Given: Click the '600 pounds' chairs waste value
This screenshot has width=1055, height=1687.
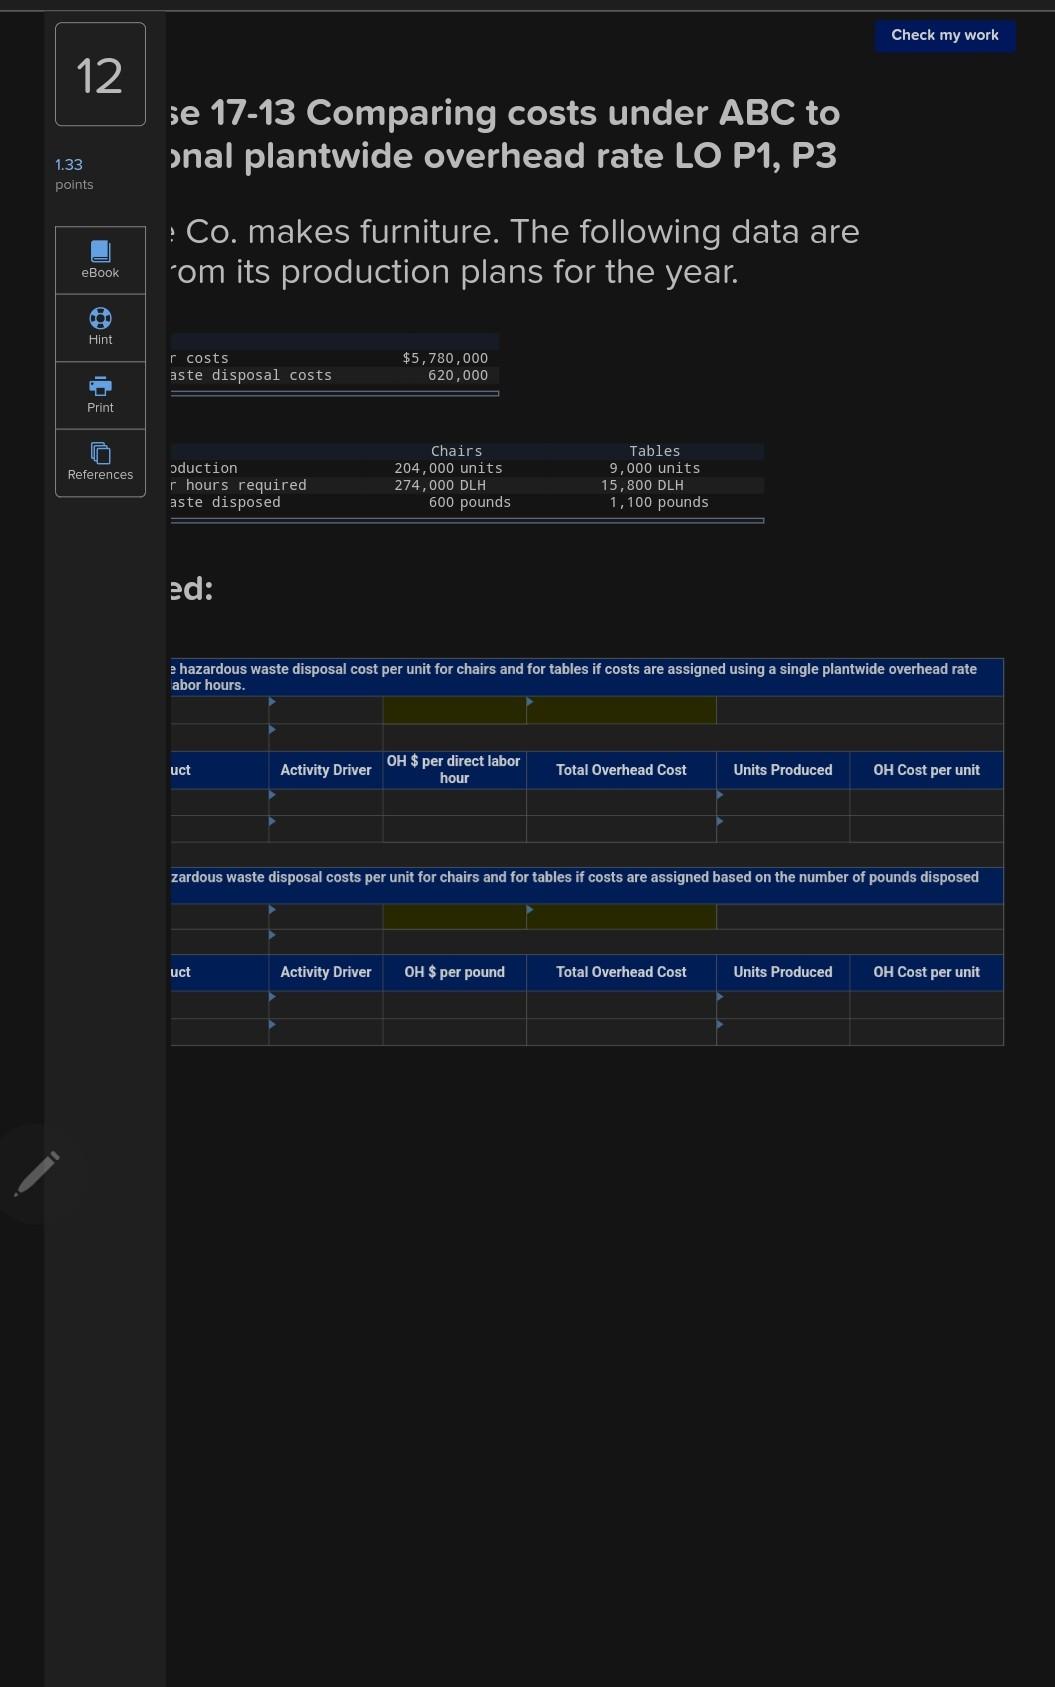Looking at the screenshot, I should coord(470,502).
